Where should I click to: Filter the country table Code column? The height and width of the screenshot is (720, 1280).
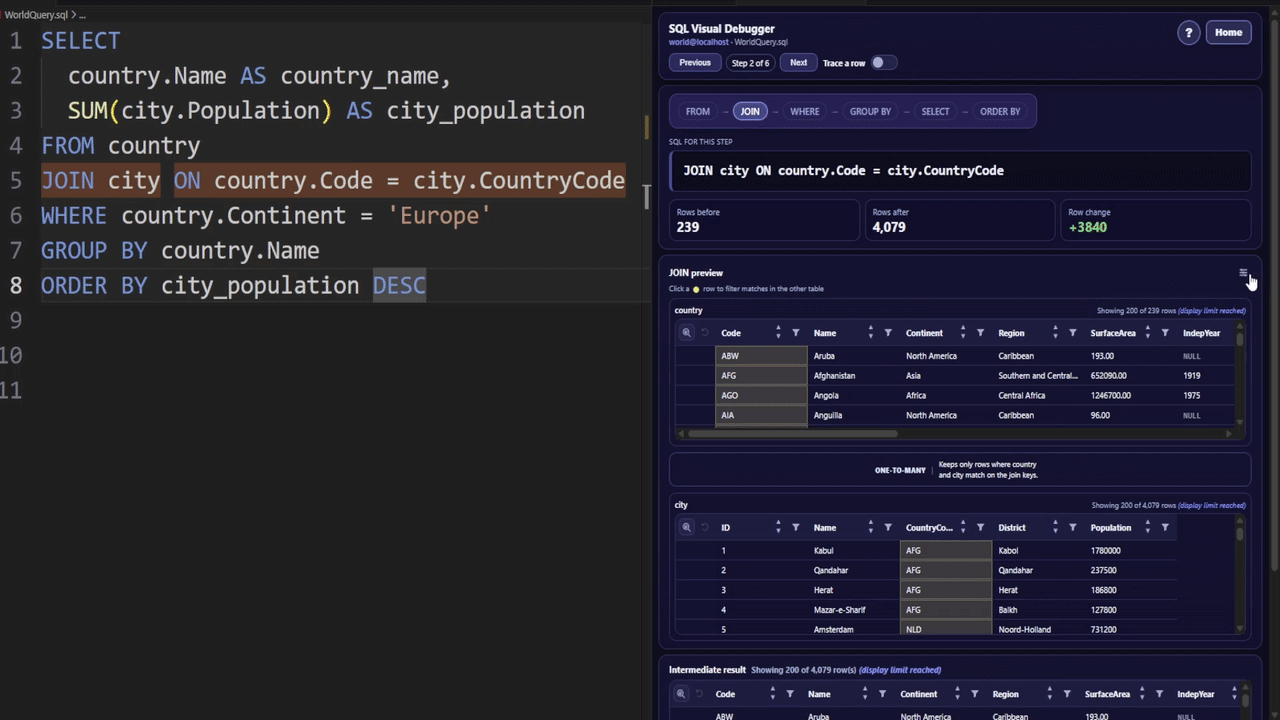coord(796,333)
